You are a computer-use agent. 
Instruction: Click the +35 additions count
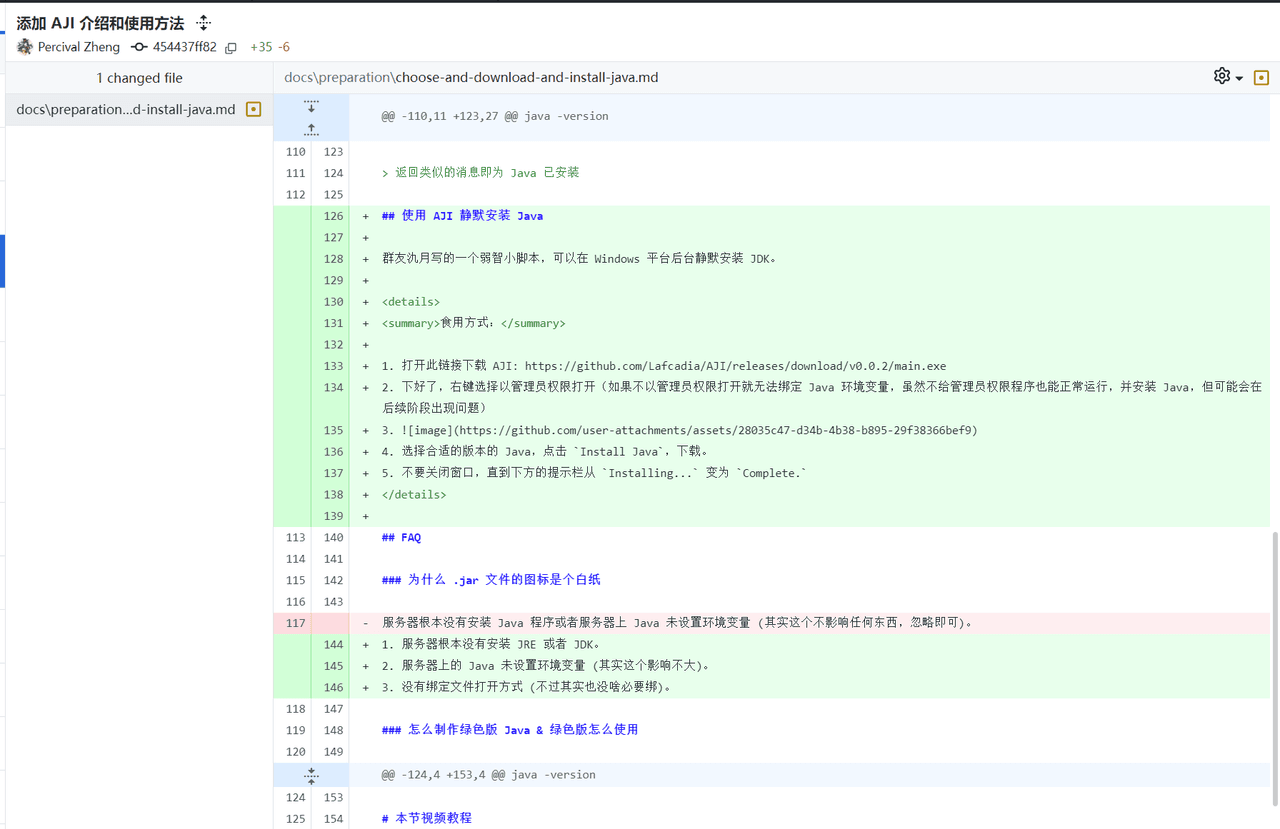pos(260,47)
